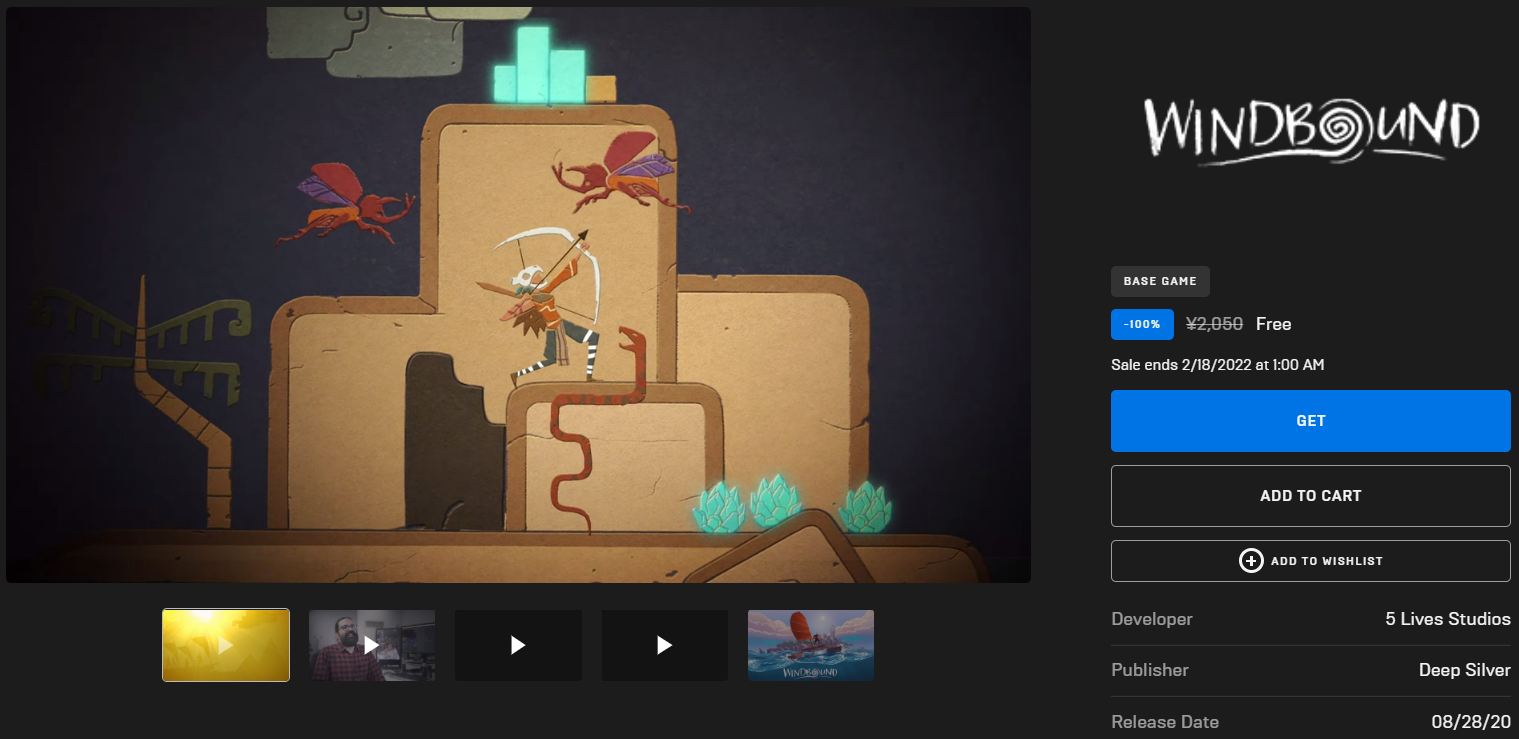
Task: Click the Developer label
Action: tap(1152, 619)
